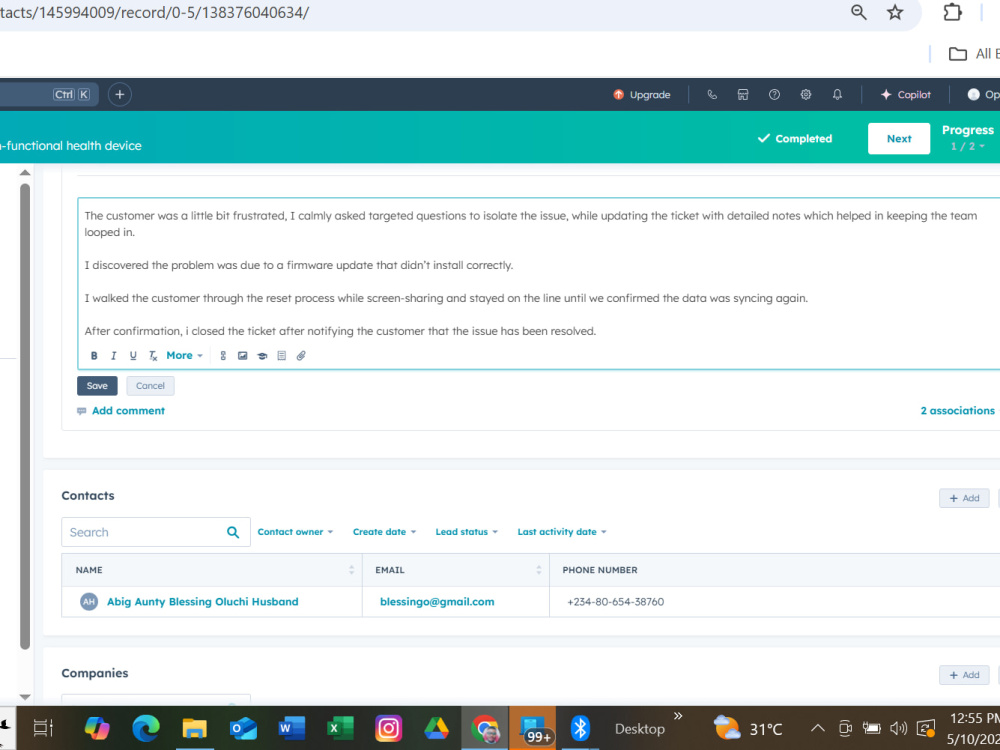Open Excel from the taskbar
The height and width of the screenshot is (750, 1000).
click(x=340, y=728)
